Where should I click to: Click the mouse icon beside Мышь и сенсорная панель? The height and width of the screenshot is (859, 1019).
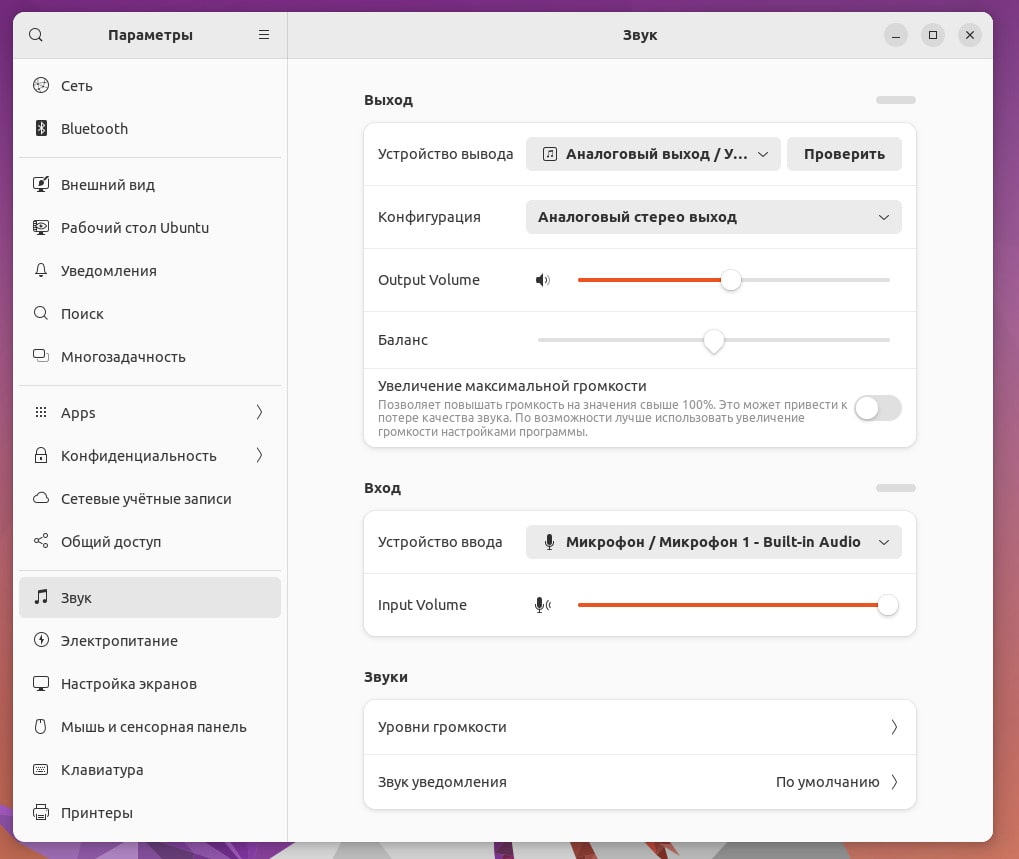click(x=41, y=726)
